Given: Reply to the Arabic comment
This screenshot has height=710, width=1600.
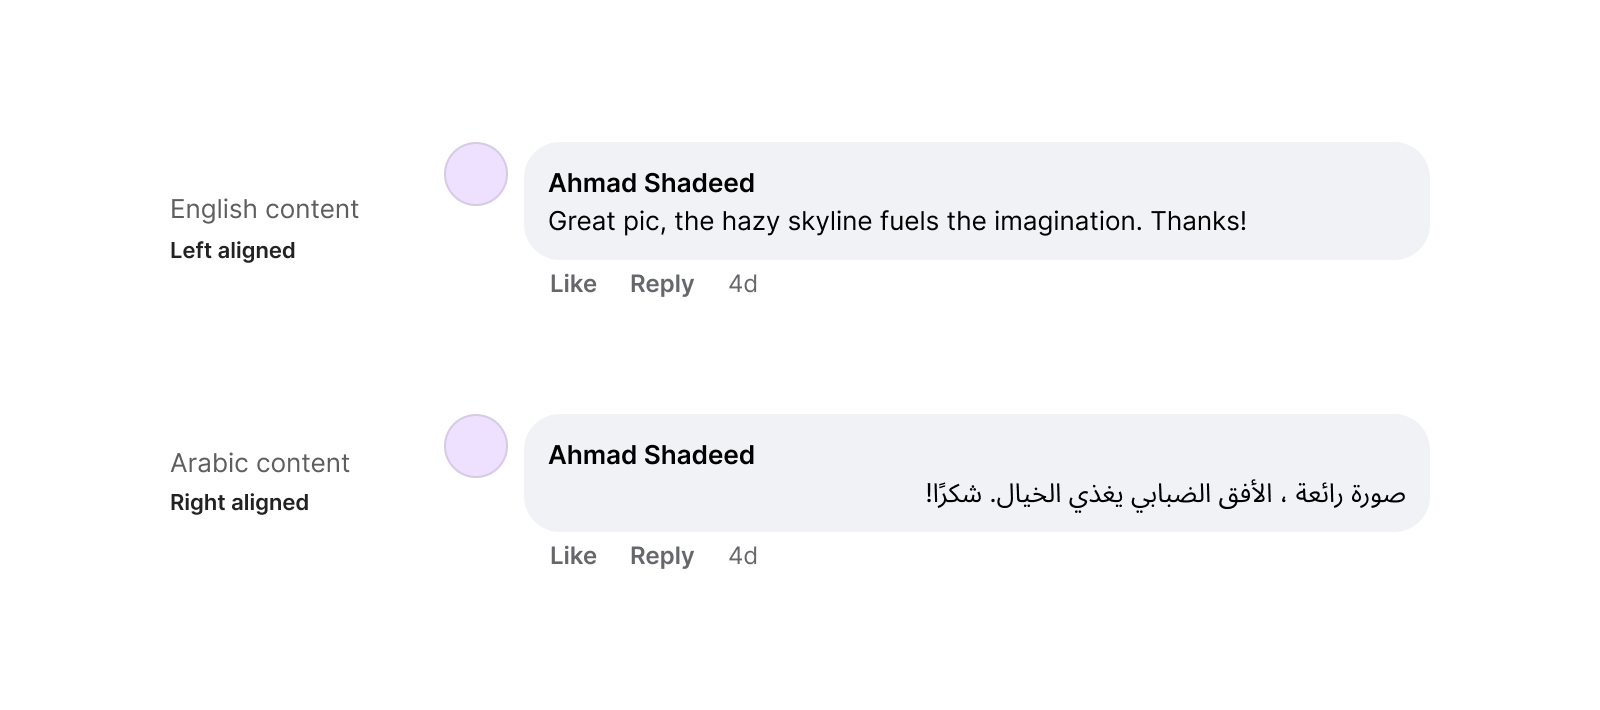Looking at the screenshot, I should coord(661,556).
